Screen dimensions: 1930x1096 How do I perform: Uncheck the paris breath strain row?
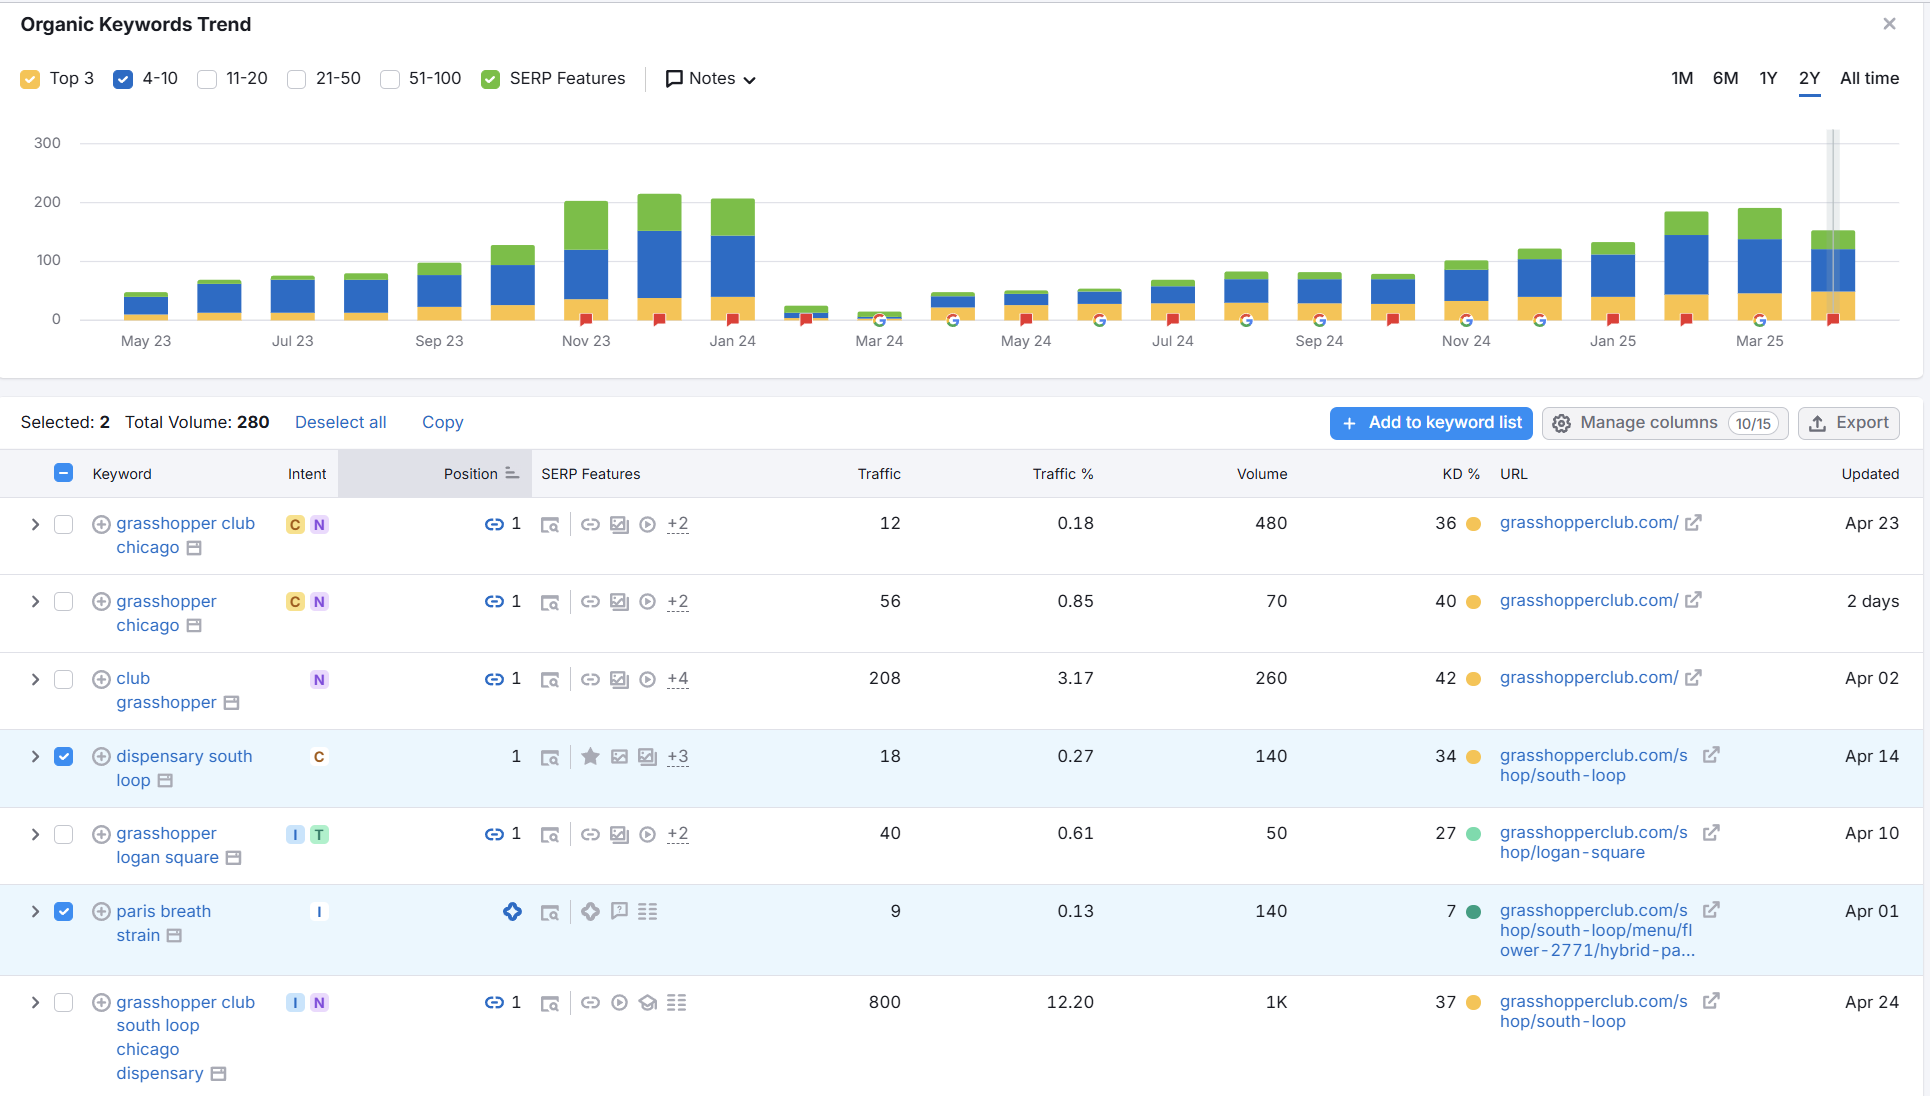pyautogui.click(x=63, y=912)
